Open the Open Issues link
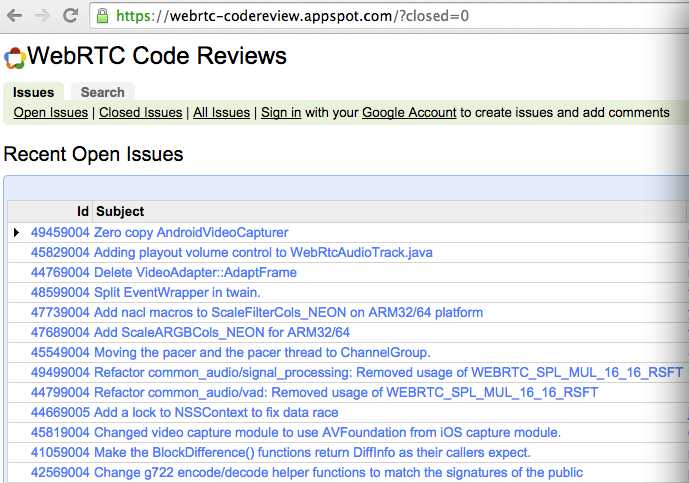The width and height of the screenshot is (689, 483). tap(51, 113)
